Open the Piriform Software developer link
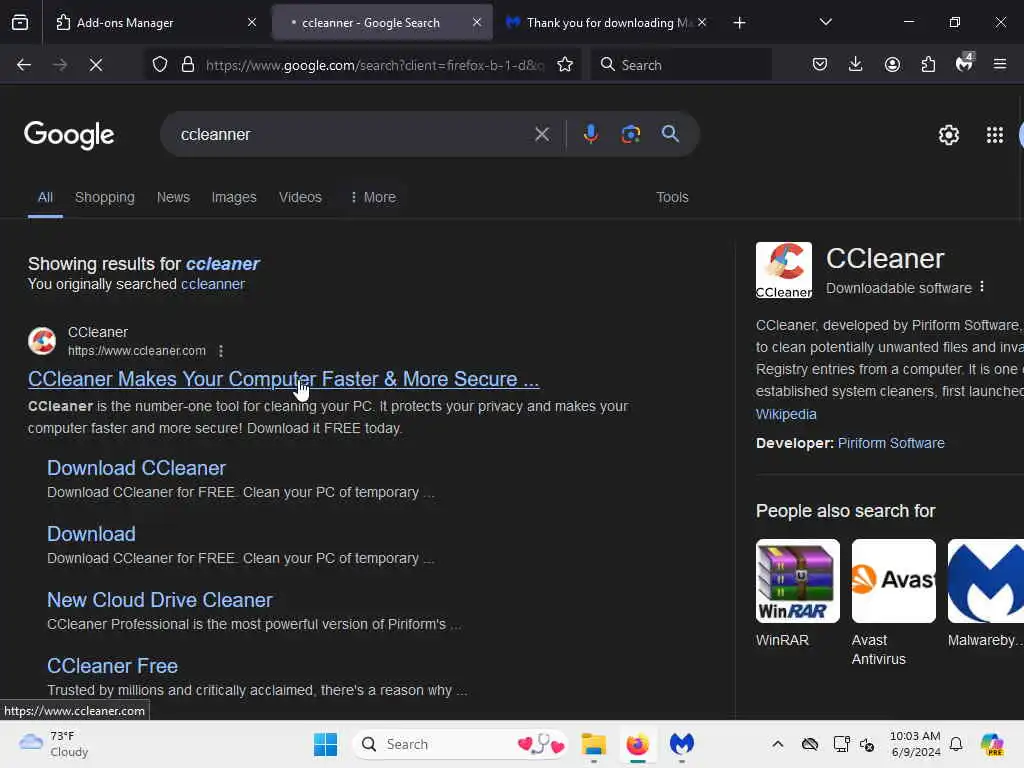This screenshot has height=768, width=1024. (x=891, y=443)
